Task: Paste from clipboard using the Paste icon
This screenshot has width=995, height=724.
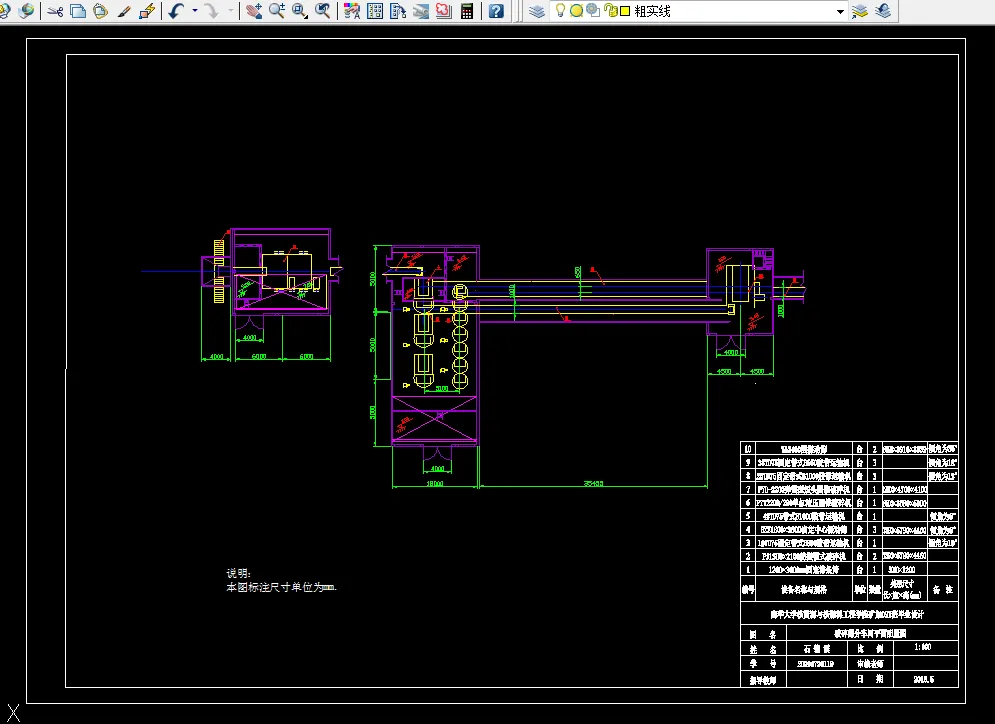Action: coord(100,11)
